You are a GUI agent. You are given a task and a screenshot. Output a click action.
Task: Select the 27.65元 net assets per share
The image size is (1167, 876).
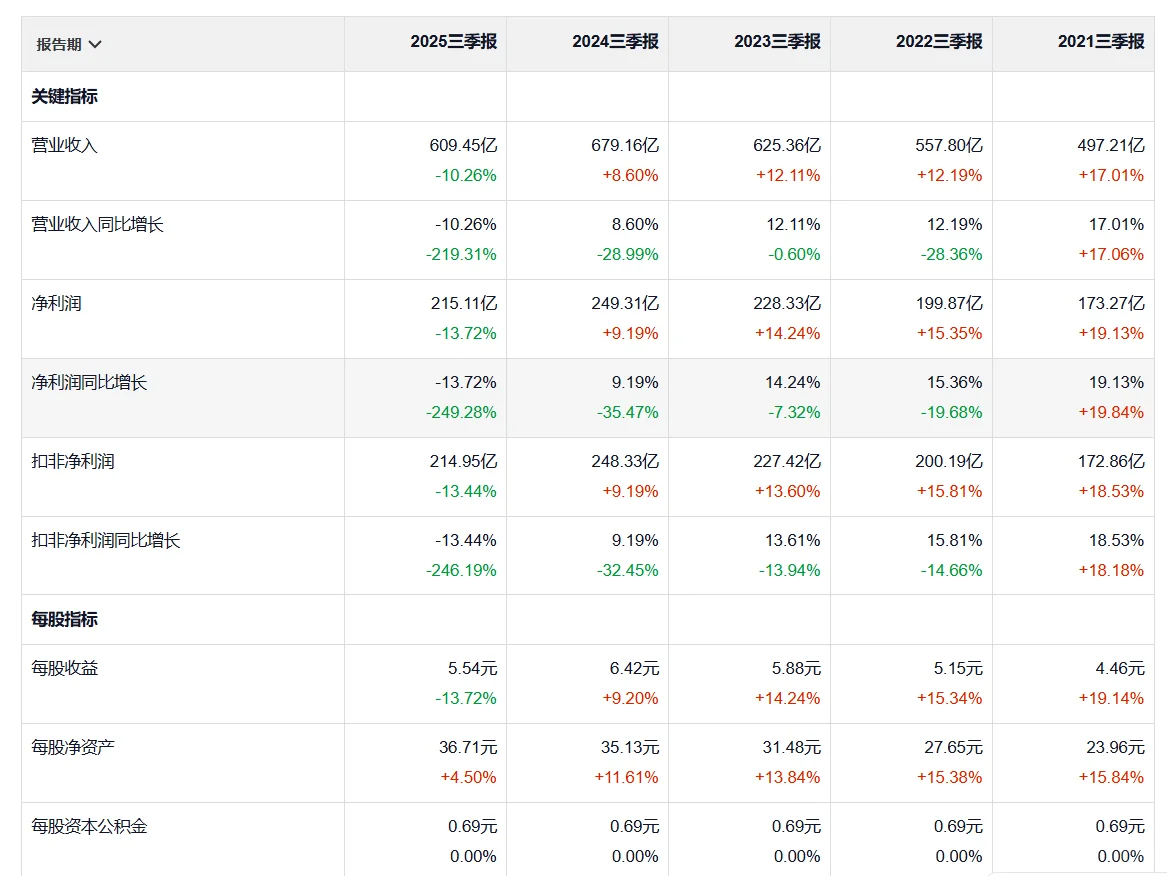tap(953, 747)
